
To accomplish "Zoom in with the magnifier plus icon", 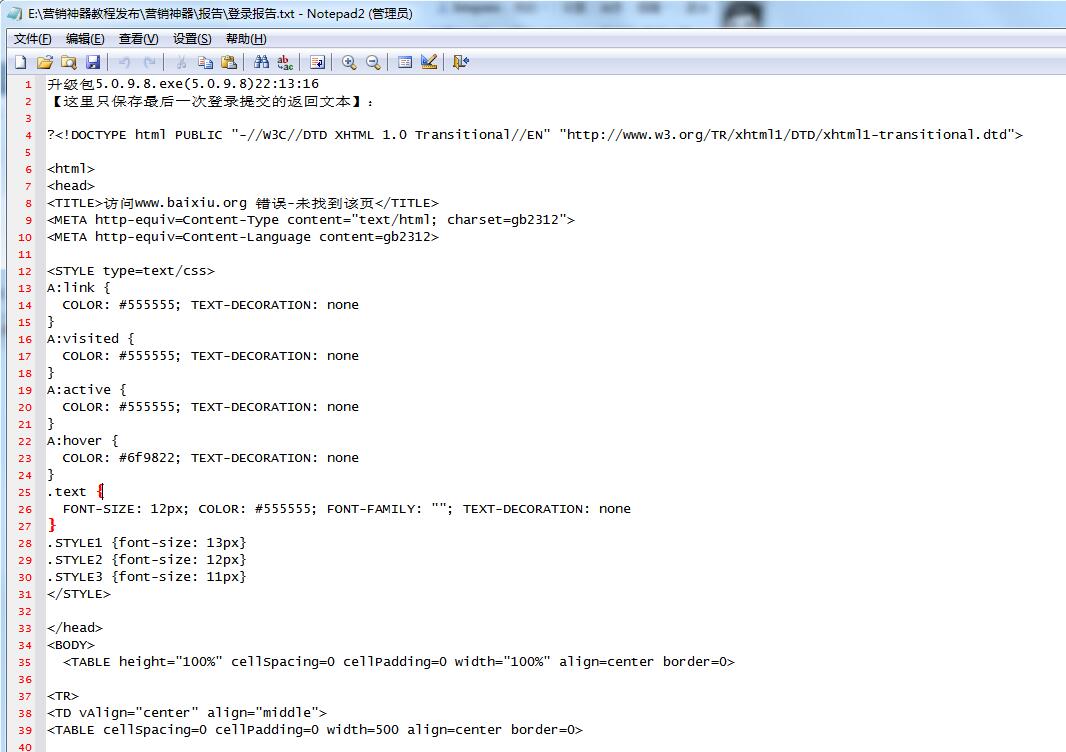I will tap(349, 62).
